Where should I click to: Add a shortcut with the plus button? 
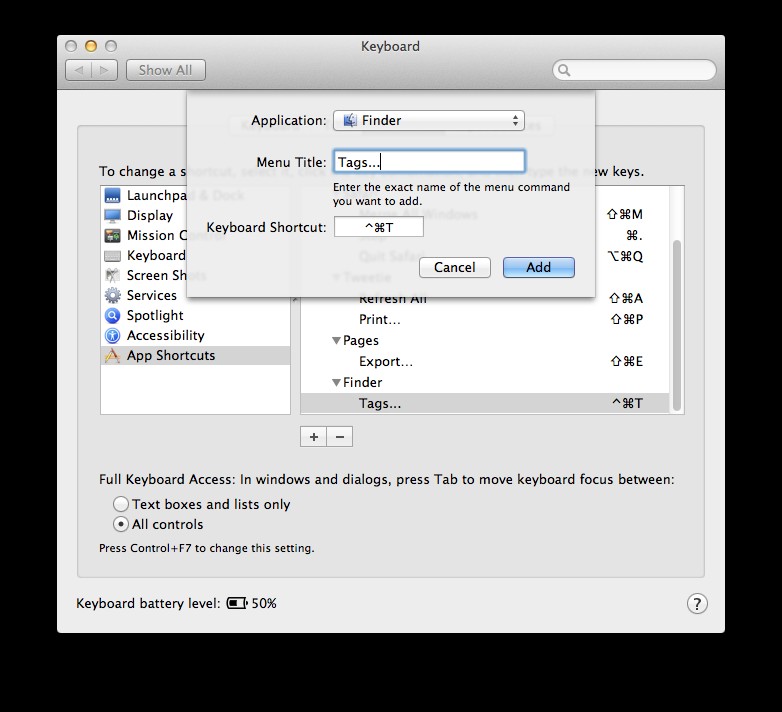pos(313,437)
